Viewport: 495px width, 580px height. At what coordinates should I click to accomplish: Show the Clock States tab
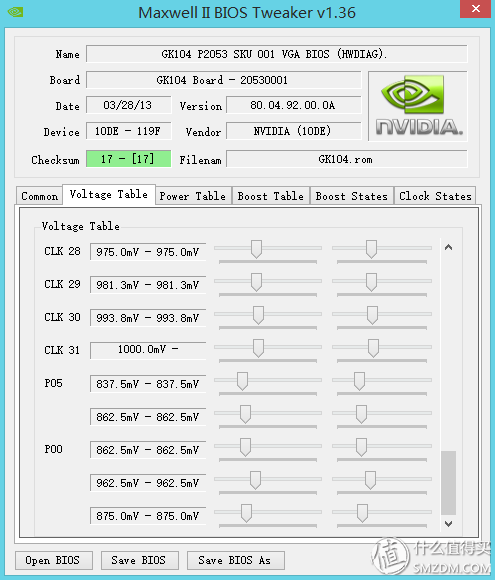pyautogui.click(x=435, y=196)
